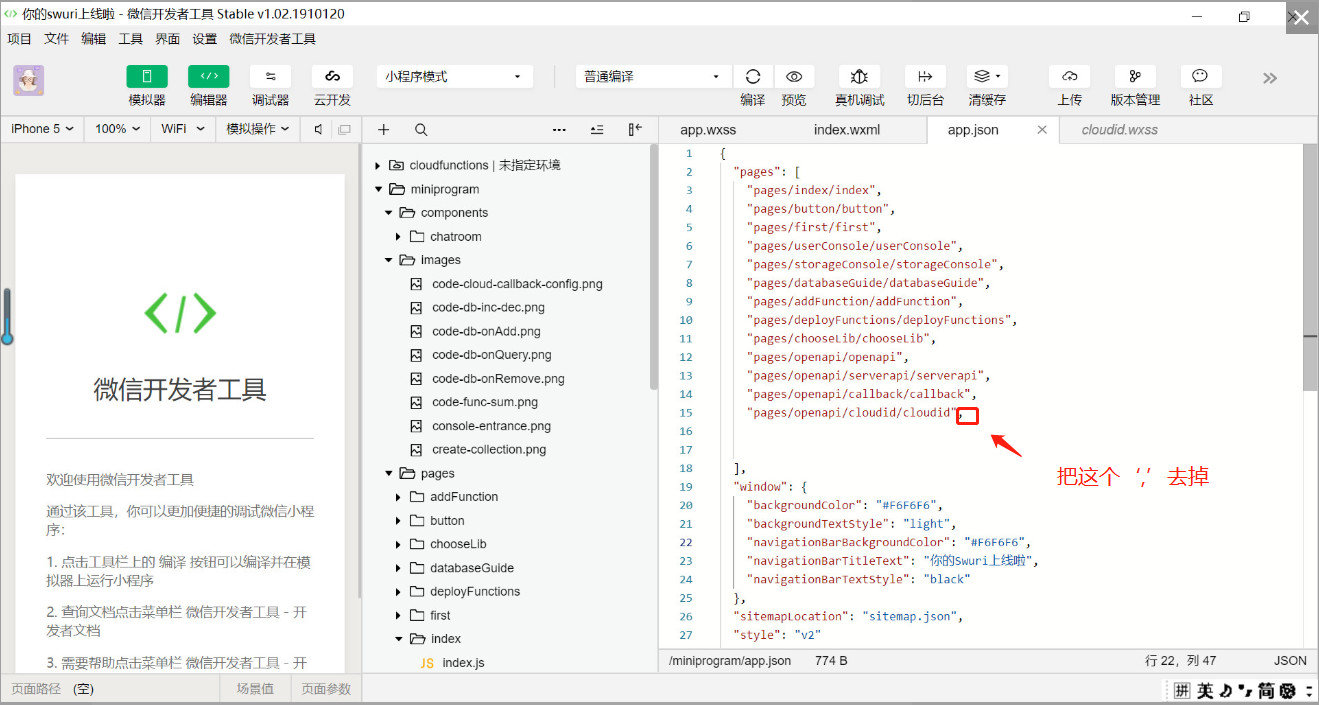This screenshot has width=1319, height=705.
Task: Expand the addFunction folder
Action: tap(399, 497)
